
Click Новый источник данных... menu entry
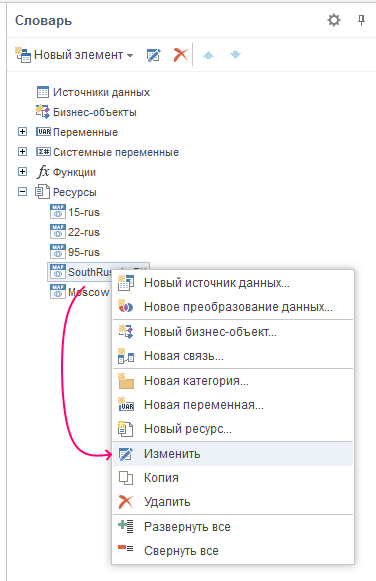coord(233,283)
